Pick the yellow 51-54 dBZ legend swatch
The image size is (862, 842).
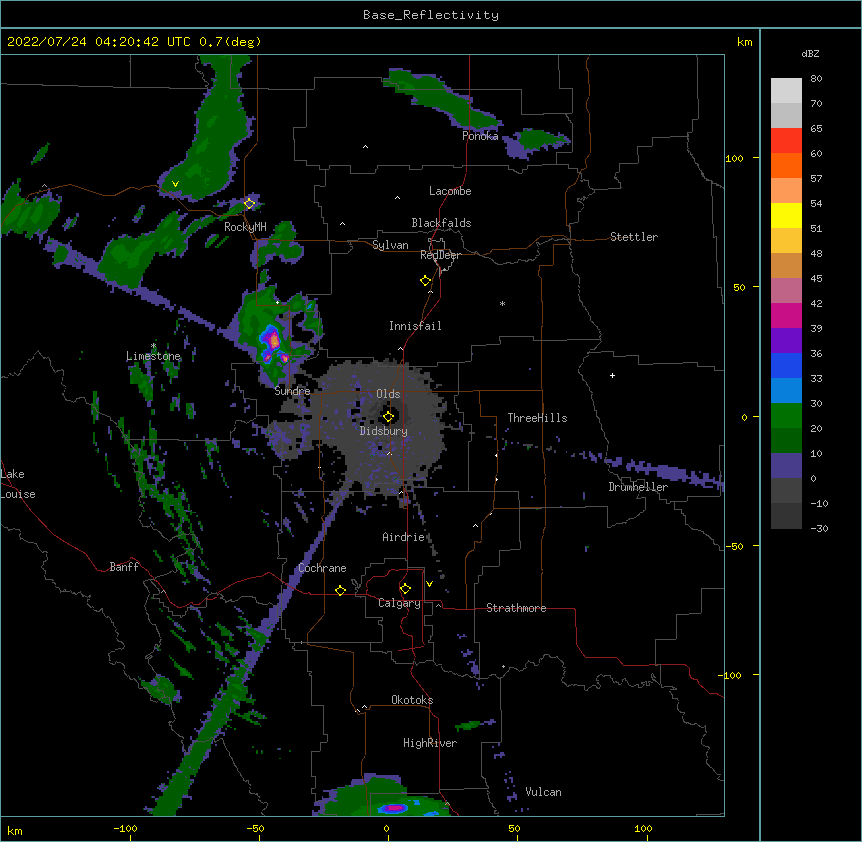786,215
